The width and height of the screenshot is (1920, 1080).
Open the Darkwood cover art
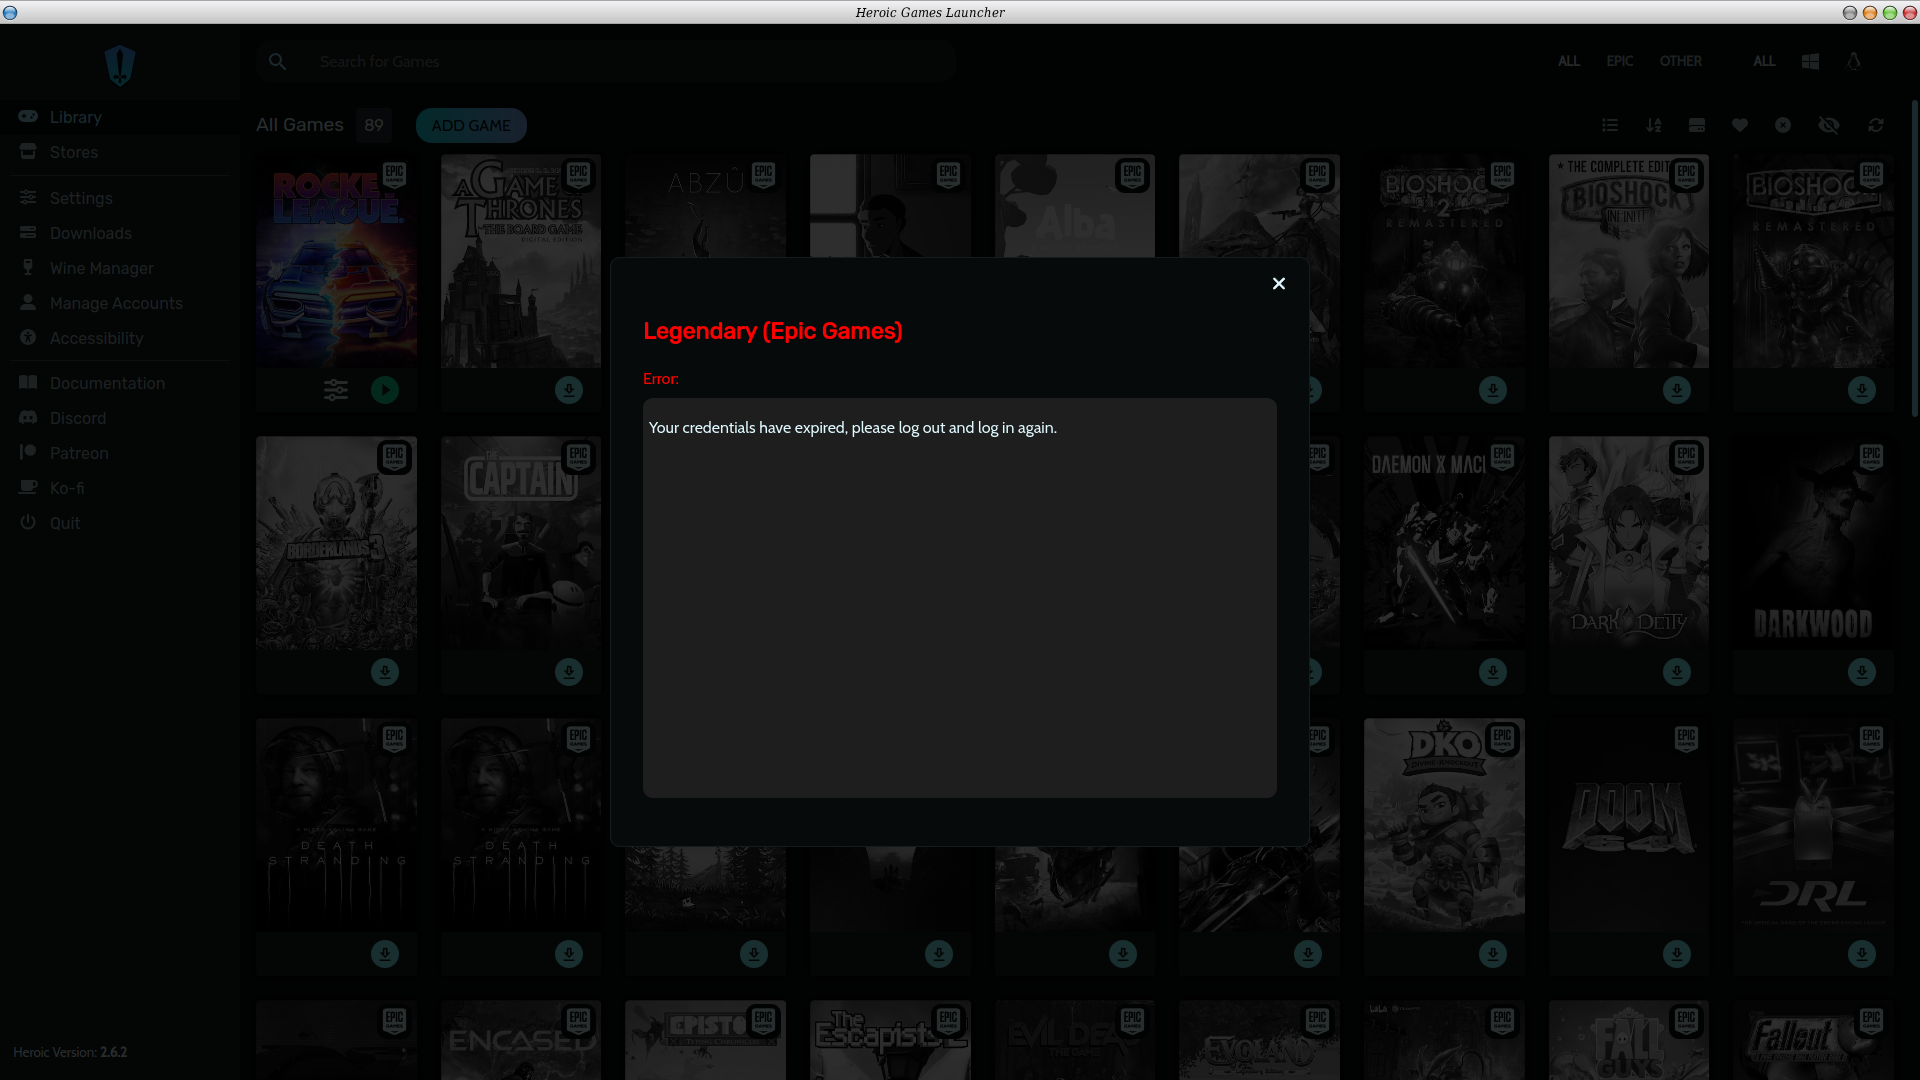tap(1813, 543)
